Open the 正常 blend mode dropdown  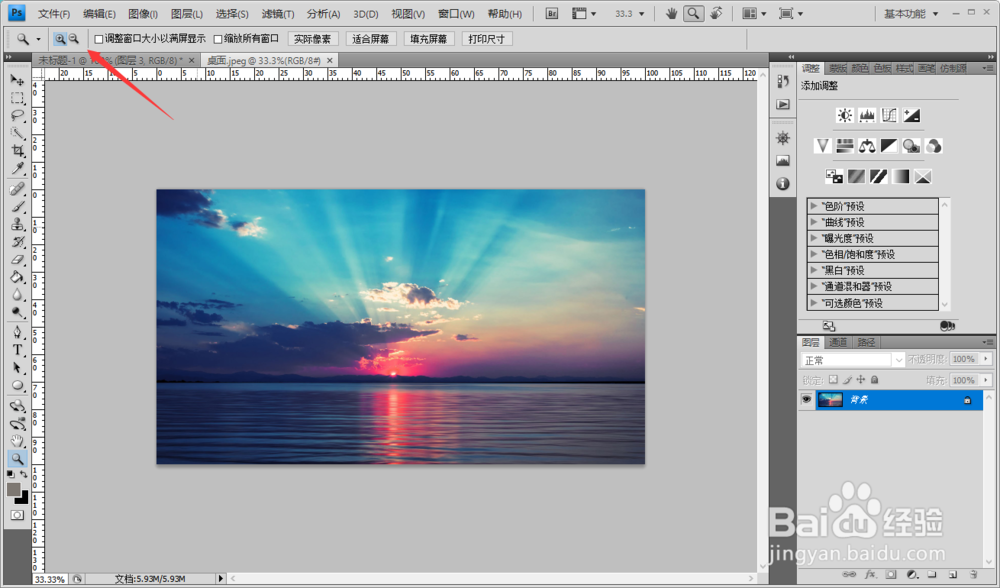(853, 360)
